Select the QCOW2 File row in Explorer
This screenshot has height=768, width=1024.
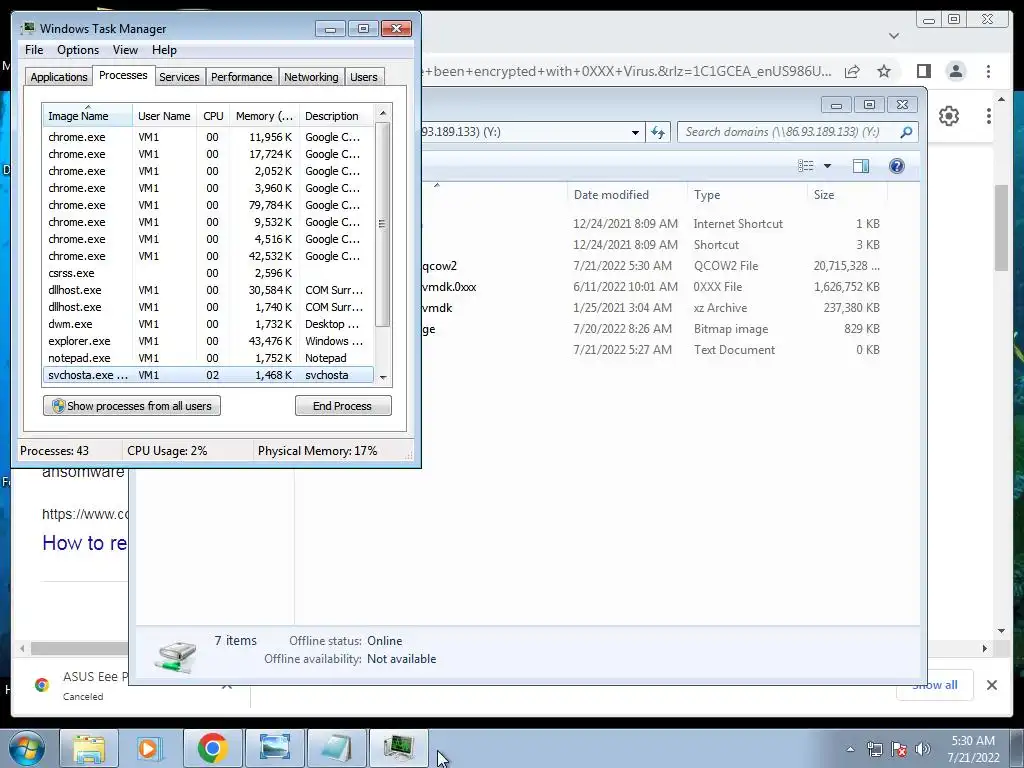click(653, 266)
